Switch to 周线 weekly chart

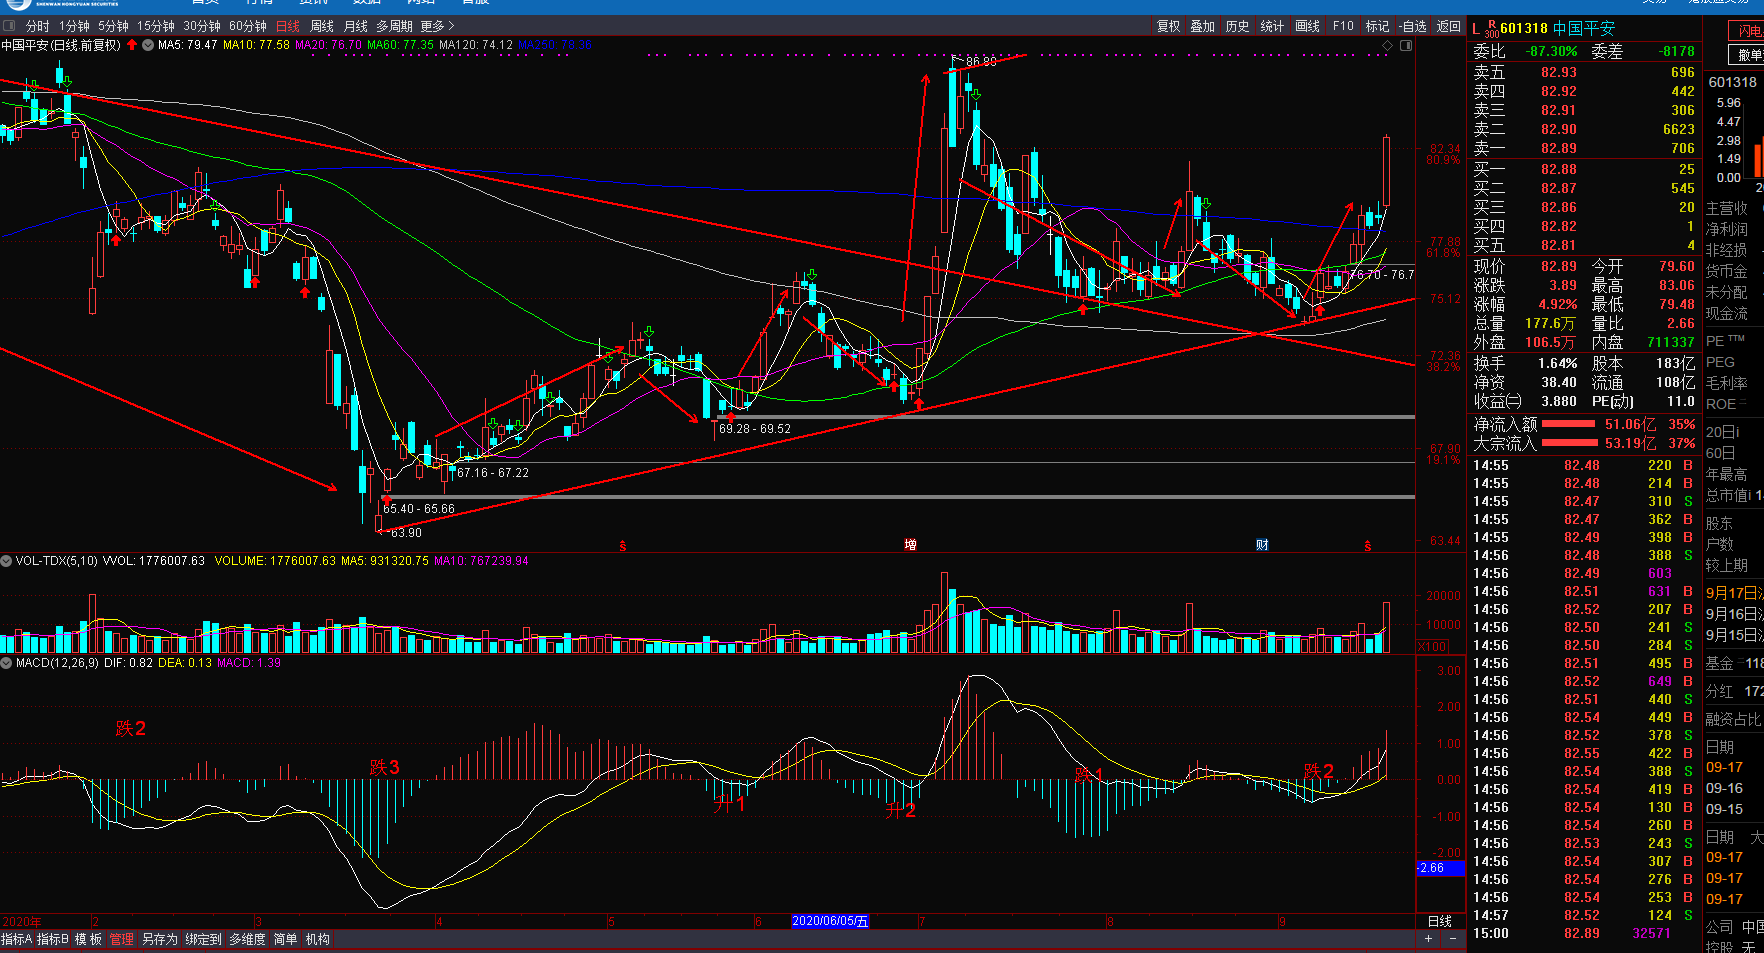pyautogui.click(x=322, y=26)
